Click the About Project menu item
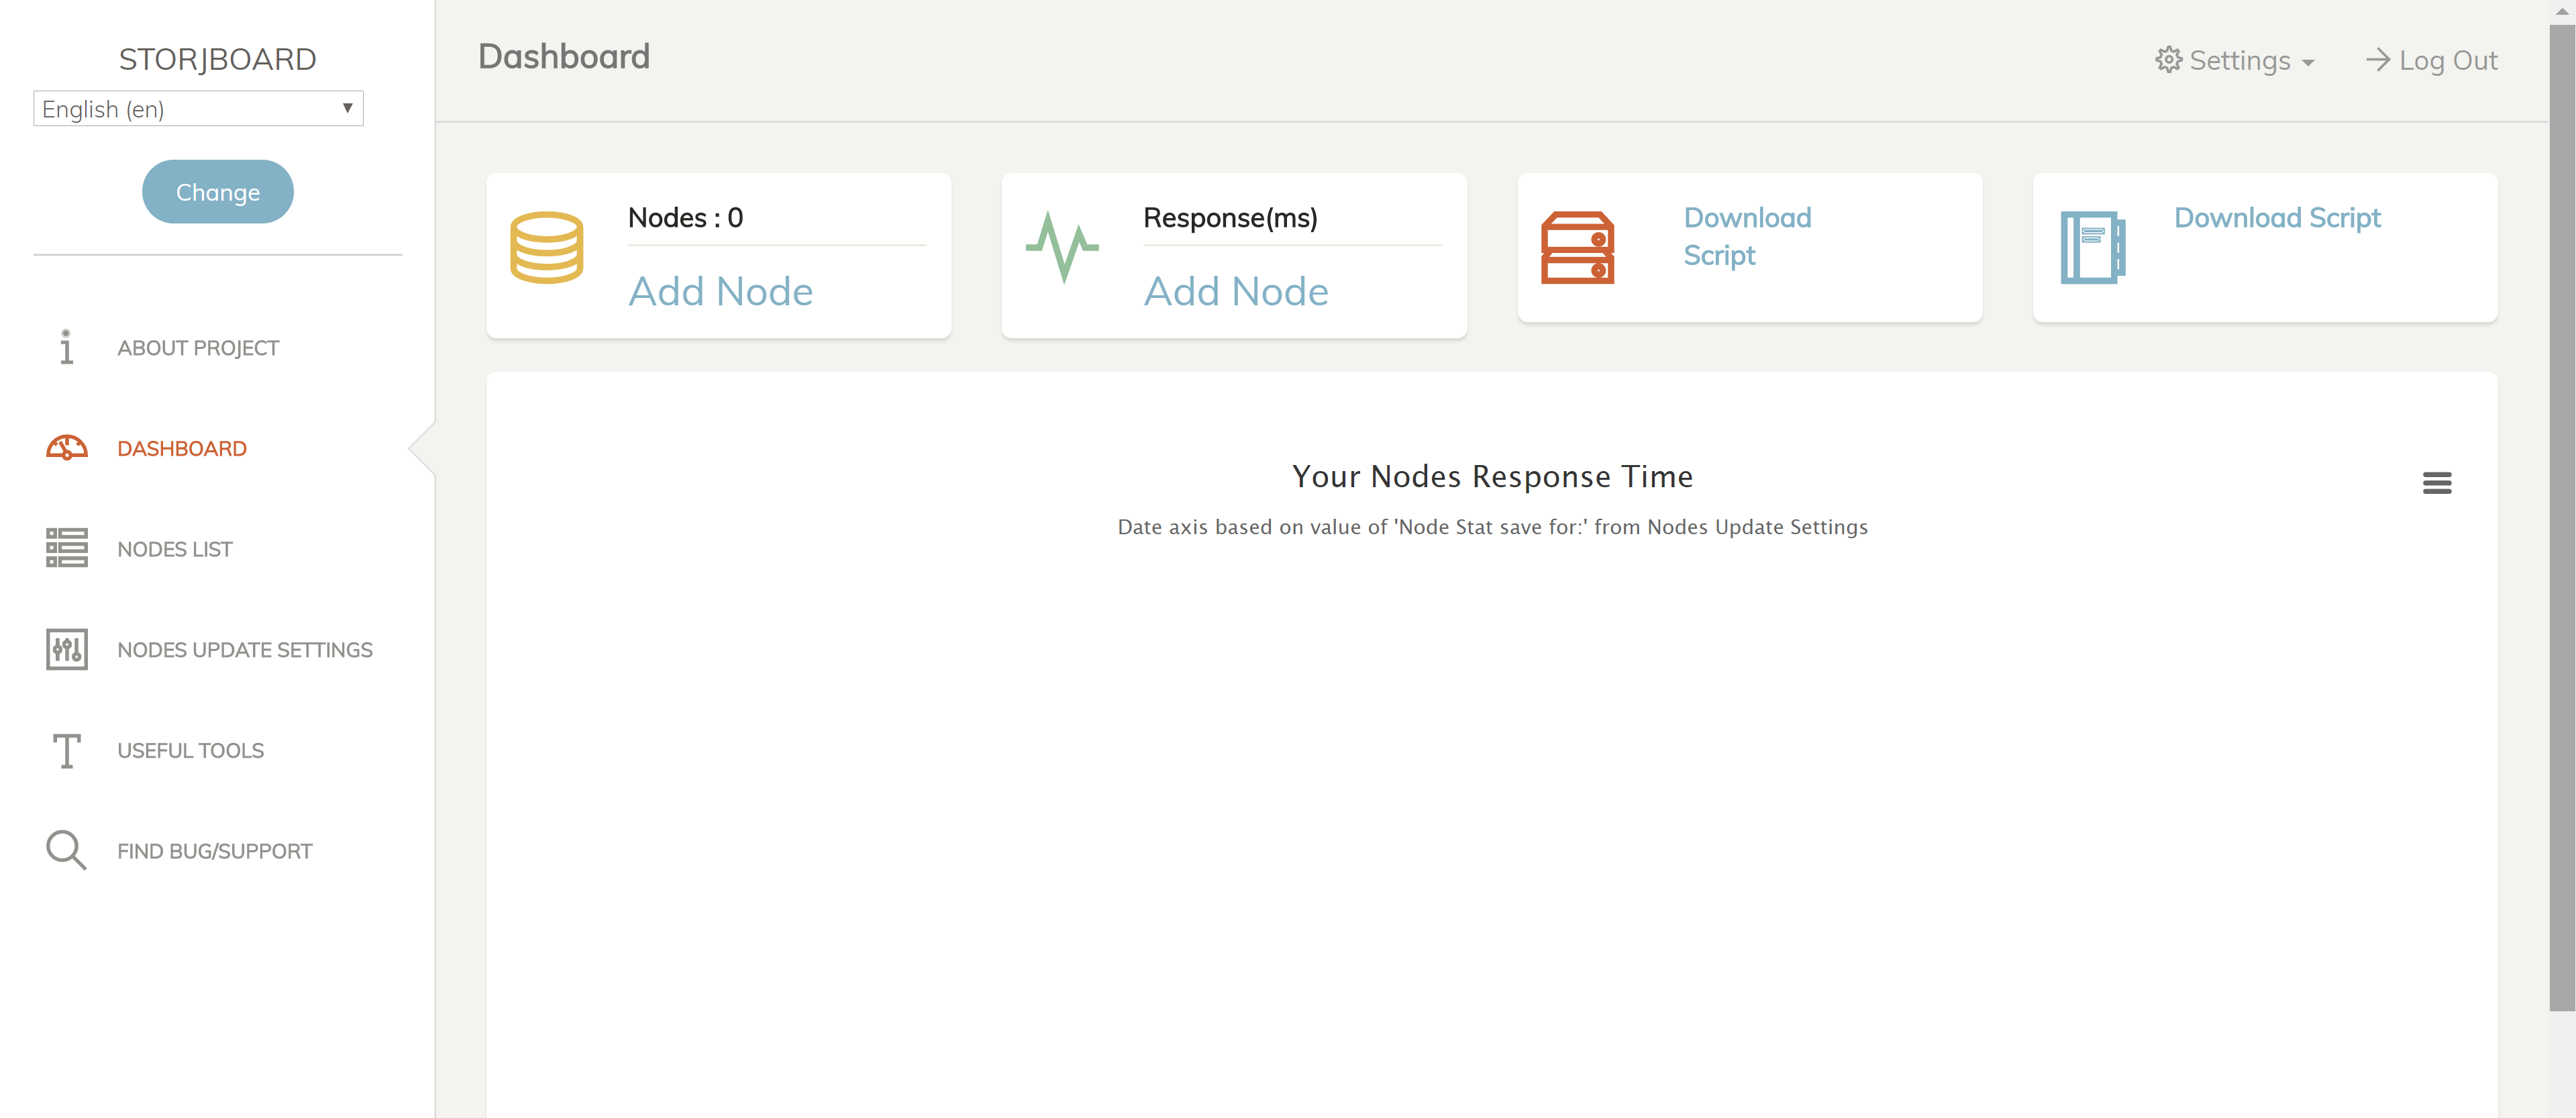2576x1118 pixels. (x=197, y=347)
